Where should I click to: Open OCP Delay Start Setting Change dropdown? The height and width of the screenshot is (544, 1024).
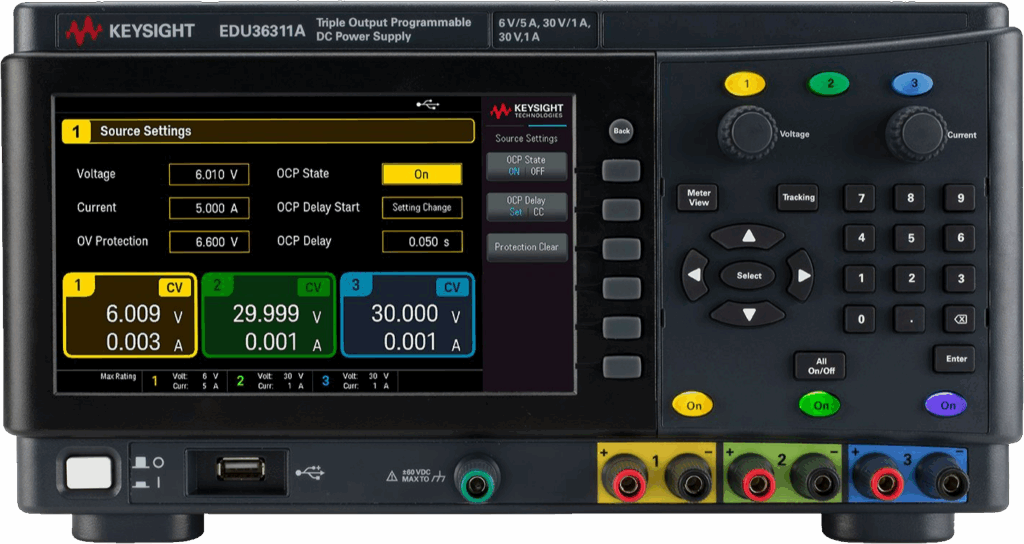(422, 208)
